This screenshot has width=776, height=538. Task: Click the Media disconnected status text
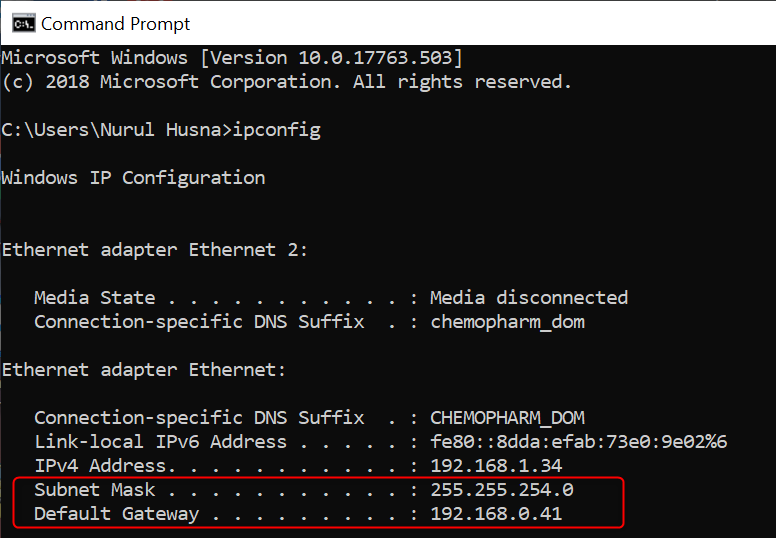[x=528, y=298]
